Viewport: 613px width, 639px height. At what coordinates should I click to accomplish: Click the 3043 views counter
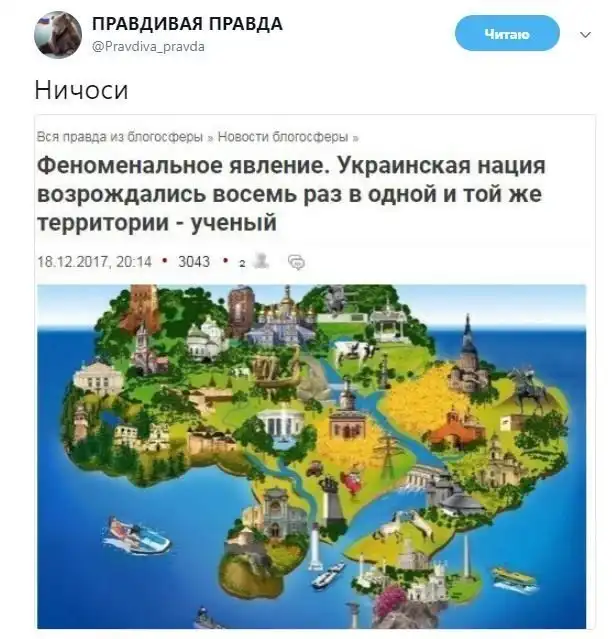tap(194, 261)
